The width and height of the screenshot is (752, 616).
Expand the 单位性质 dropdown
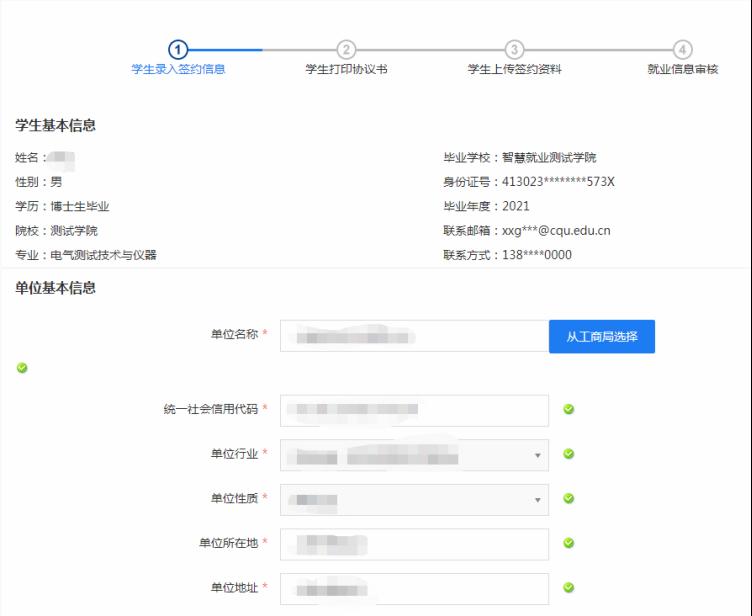414,499
